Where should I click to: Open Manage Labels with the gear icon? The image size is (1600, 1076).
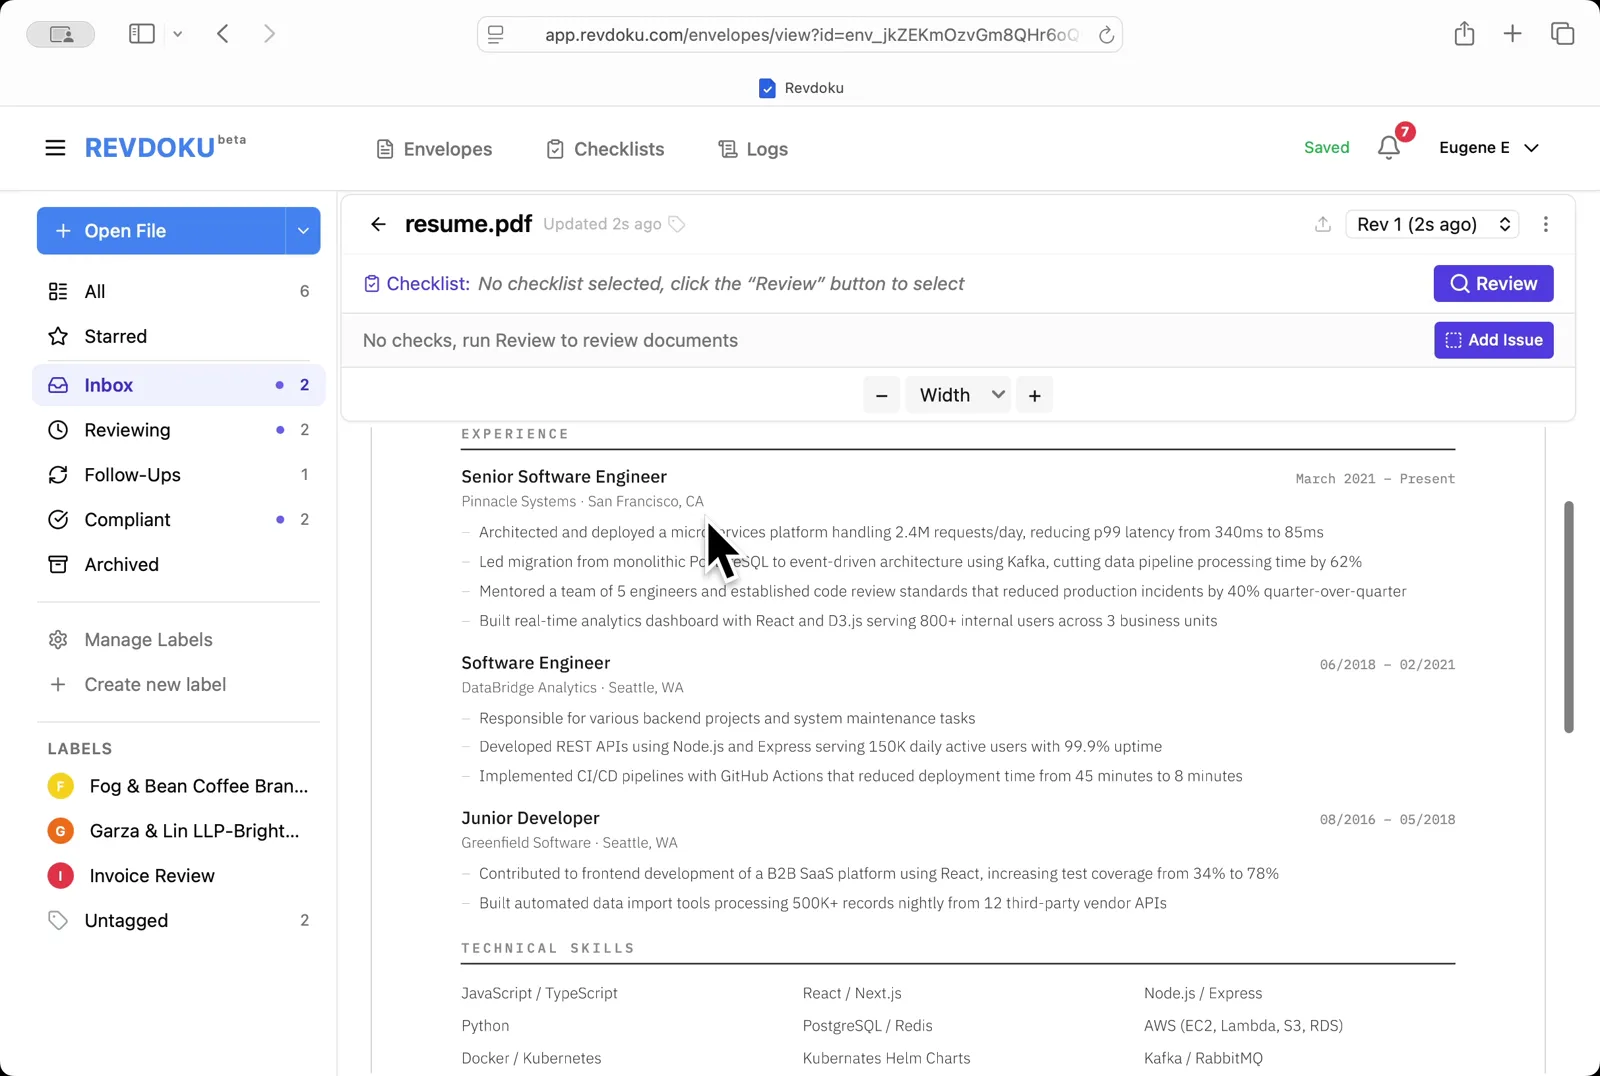[x=59, y=639]
